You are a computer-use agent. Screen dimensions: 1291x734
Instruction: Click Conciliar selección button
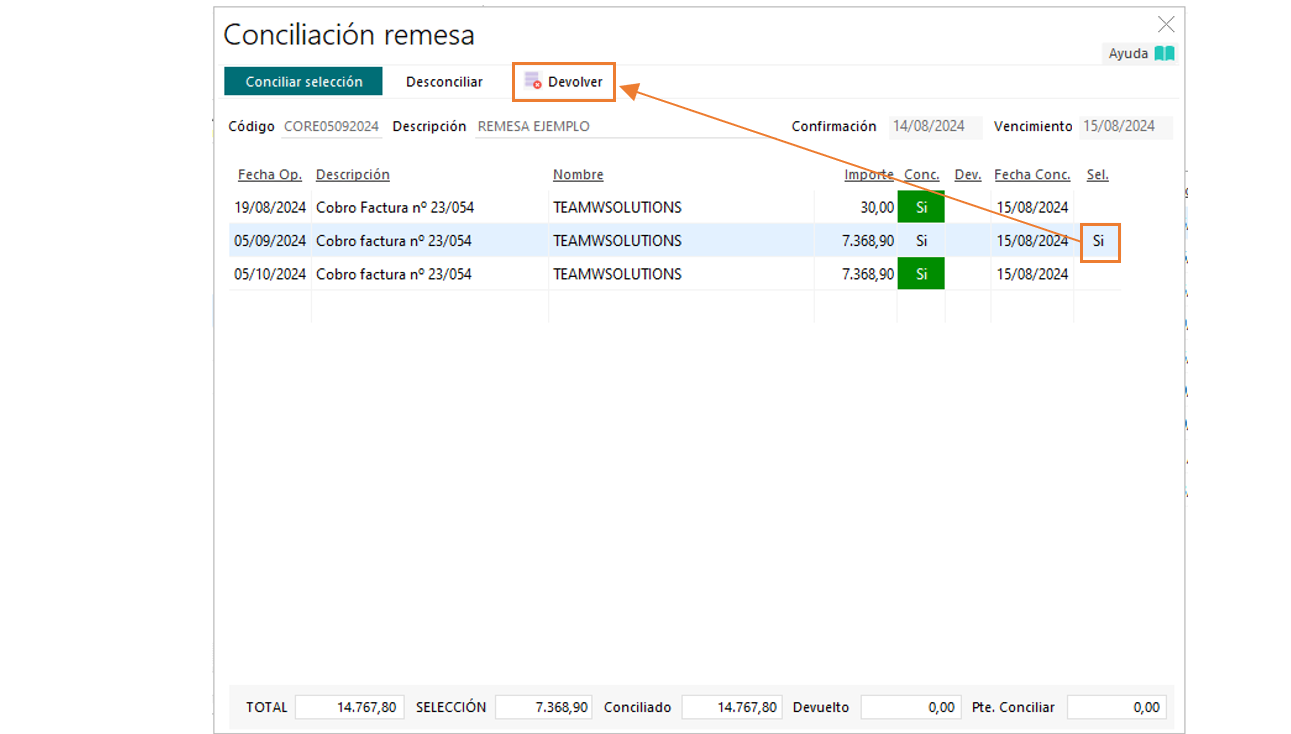303,82
